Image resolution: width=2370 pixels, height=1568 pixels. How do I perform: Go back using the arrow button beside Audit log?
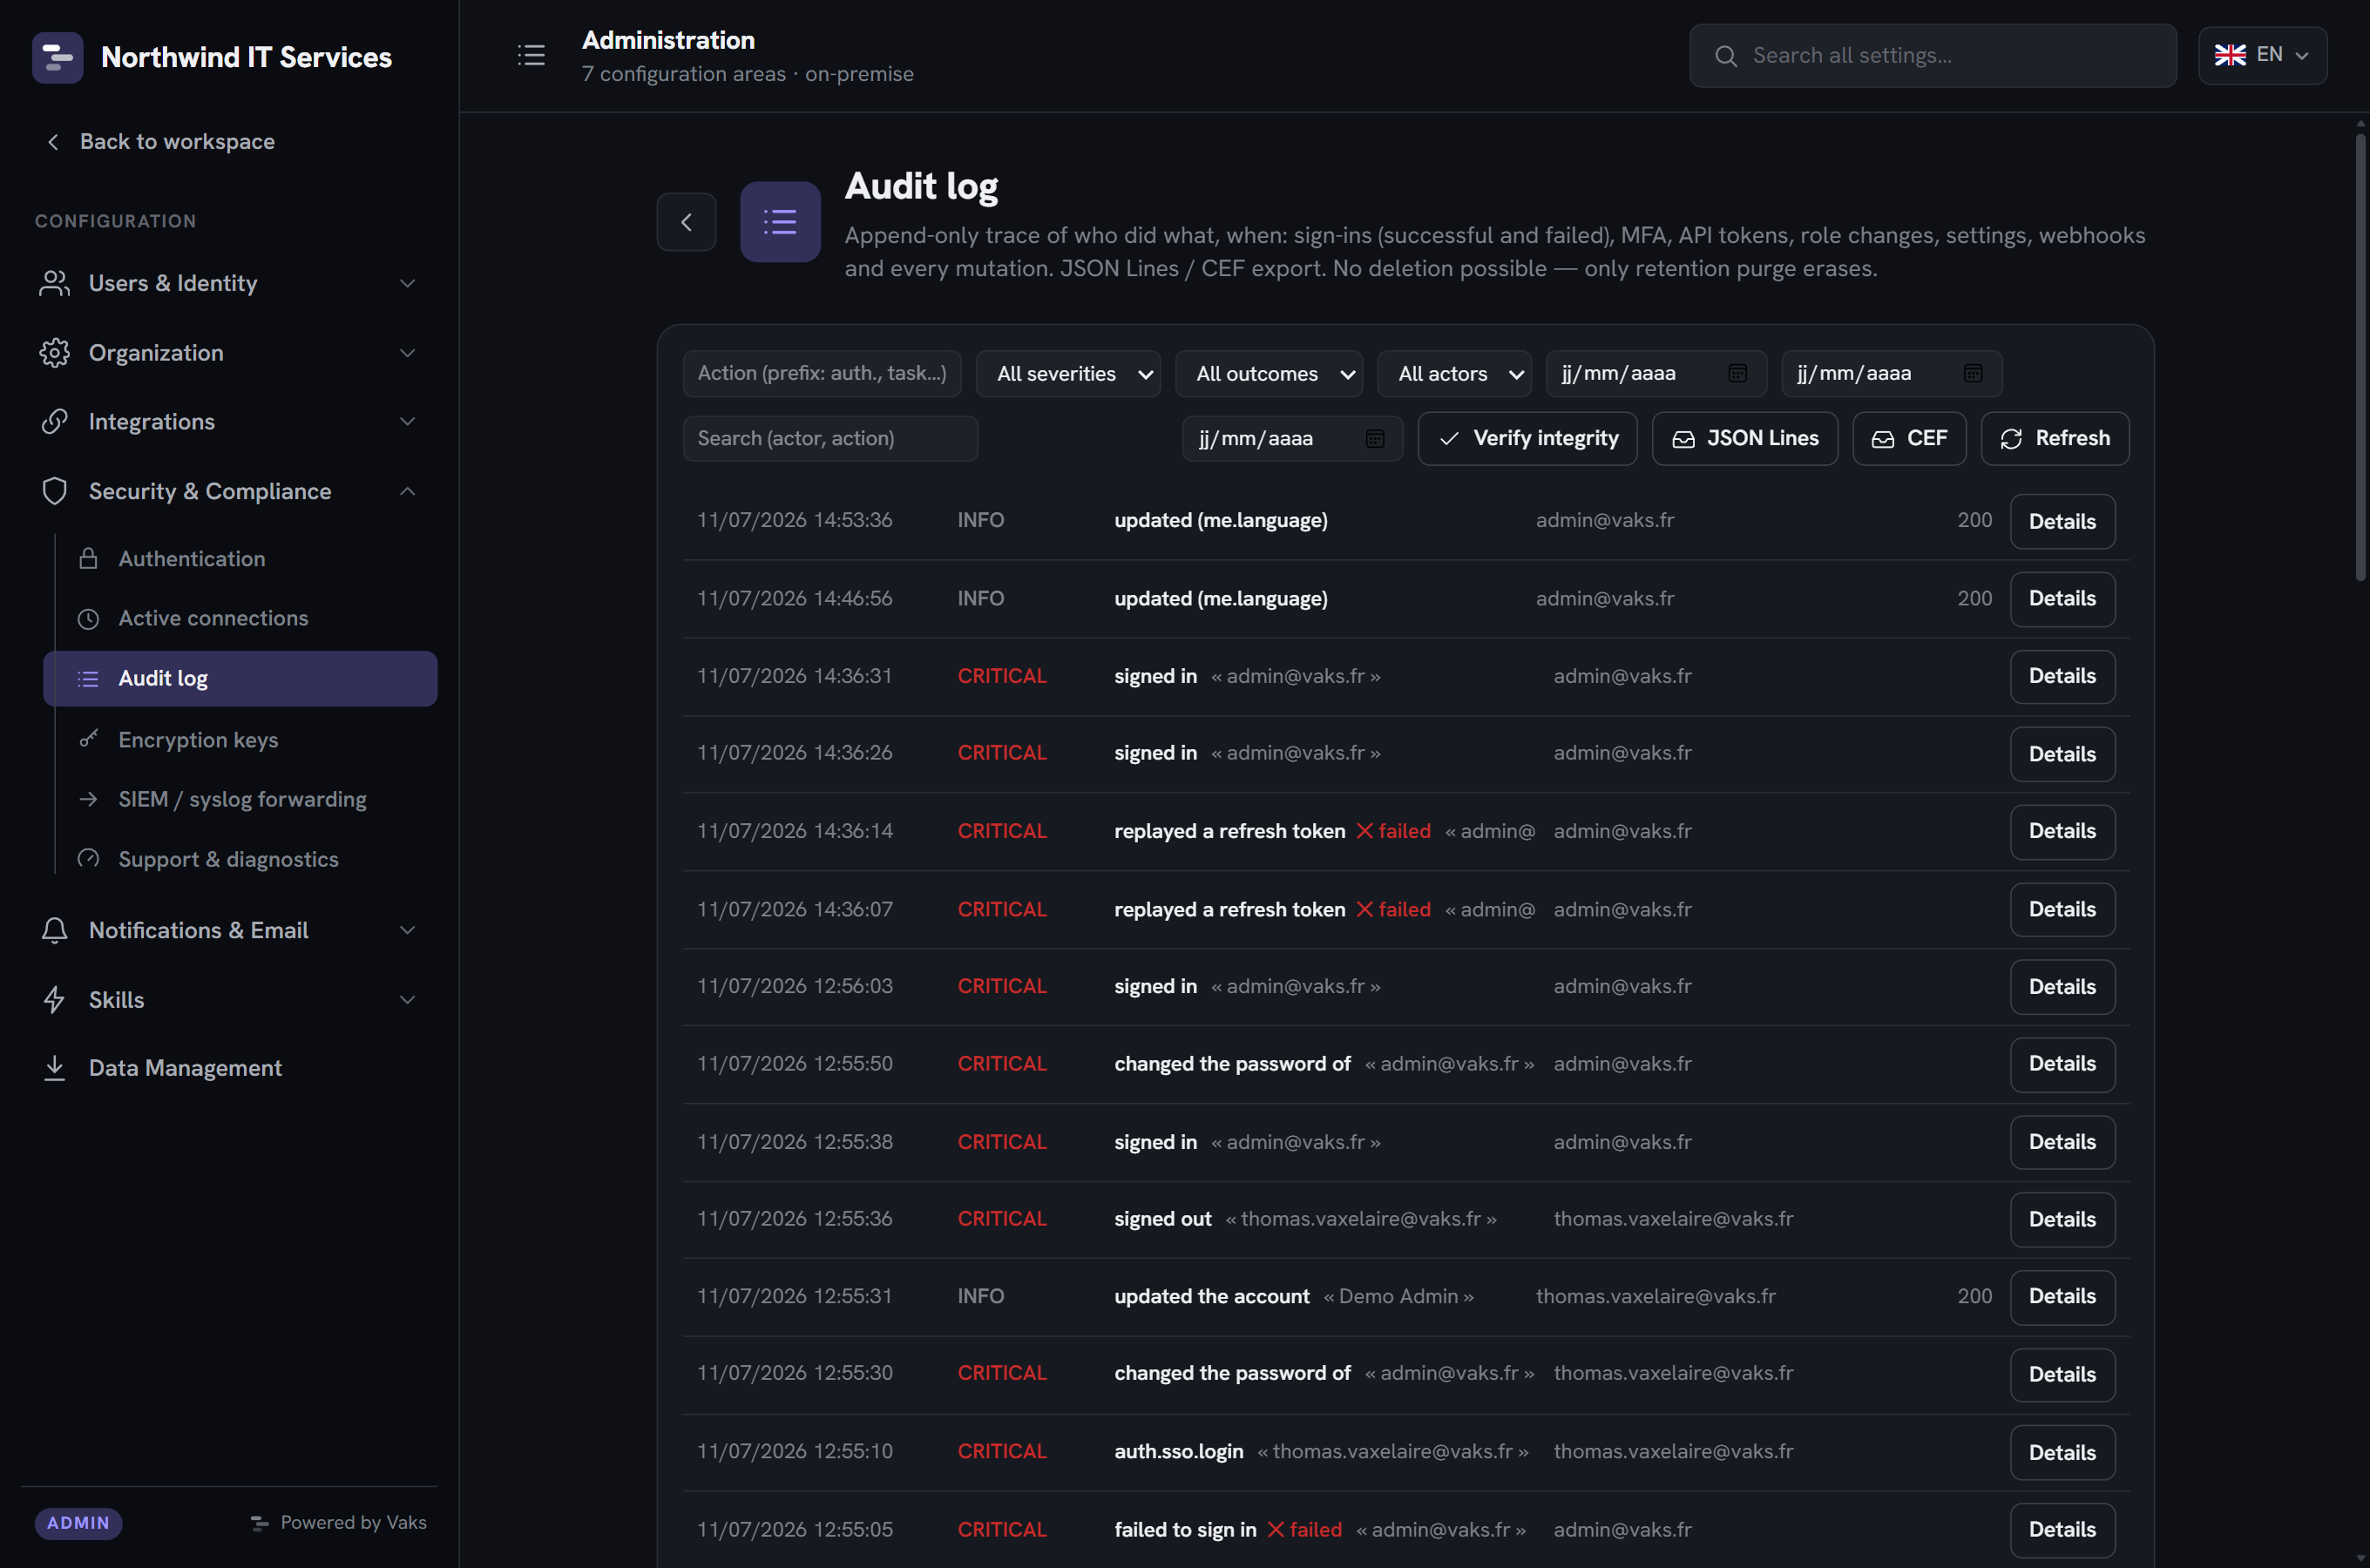coord(686,222)
